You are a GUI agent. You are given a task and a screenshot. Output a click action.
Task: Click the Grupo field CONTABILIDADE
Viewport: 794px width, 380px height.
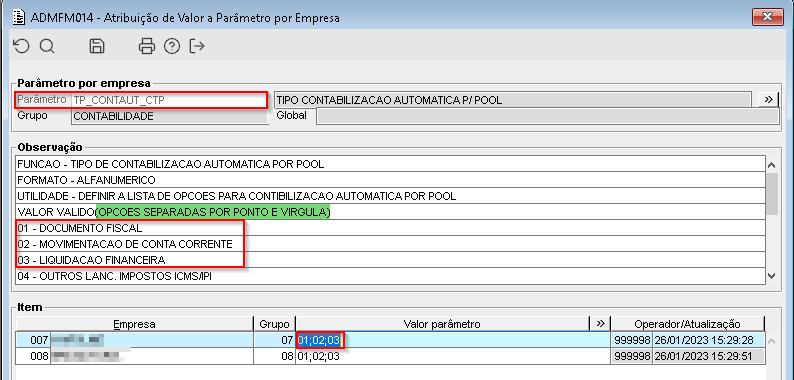click(169, 116)
